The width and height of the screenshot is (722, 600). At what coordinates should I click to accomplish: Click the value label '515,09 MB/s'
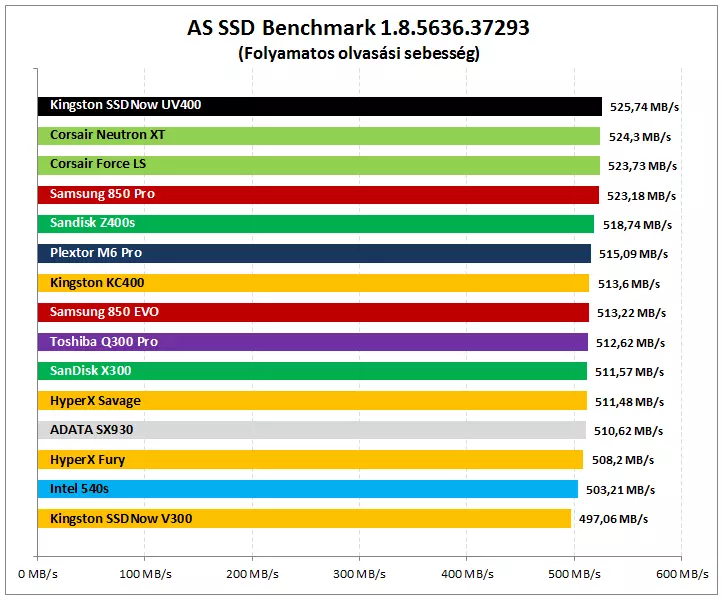tap(633, 254)
